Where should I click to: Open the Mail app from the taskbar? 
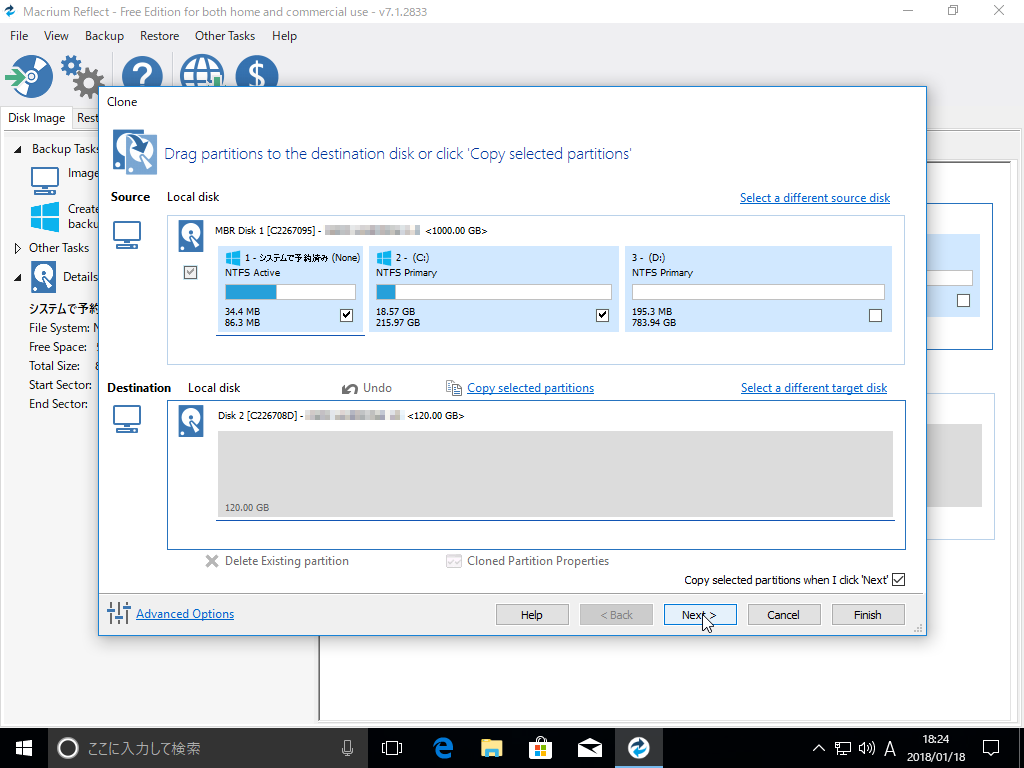click(590, 748)
